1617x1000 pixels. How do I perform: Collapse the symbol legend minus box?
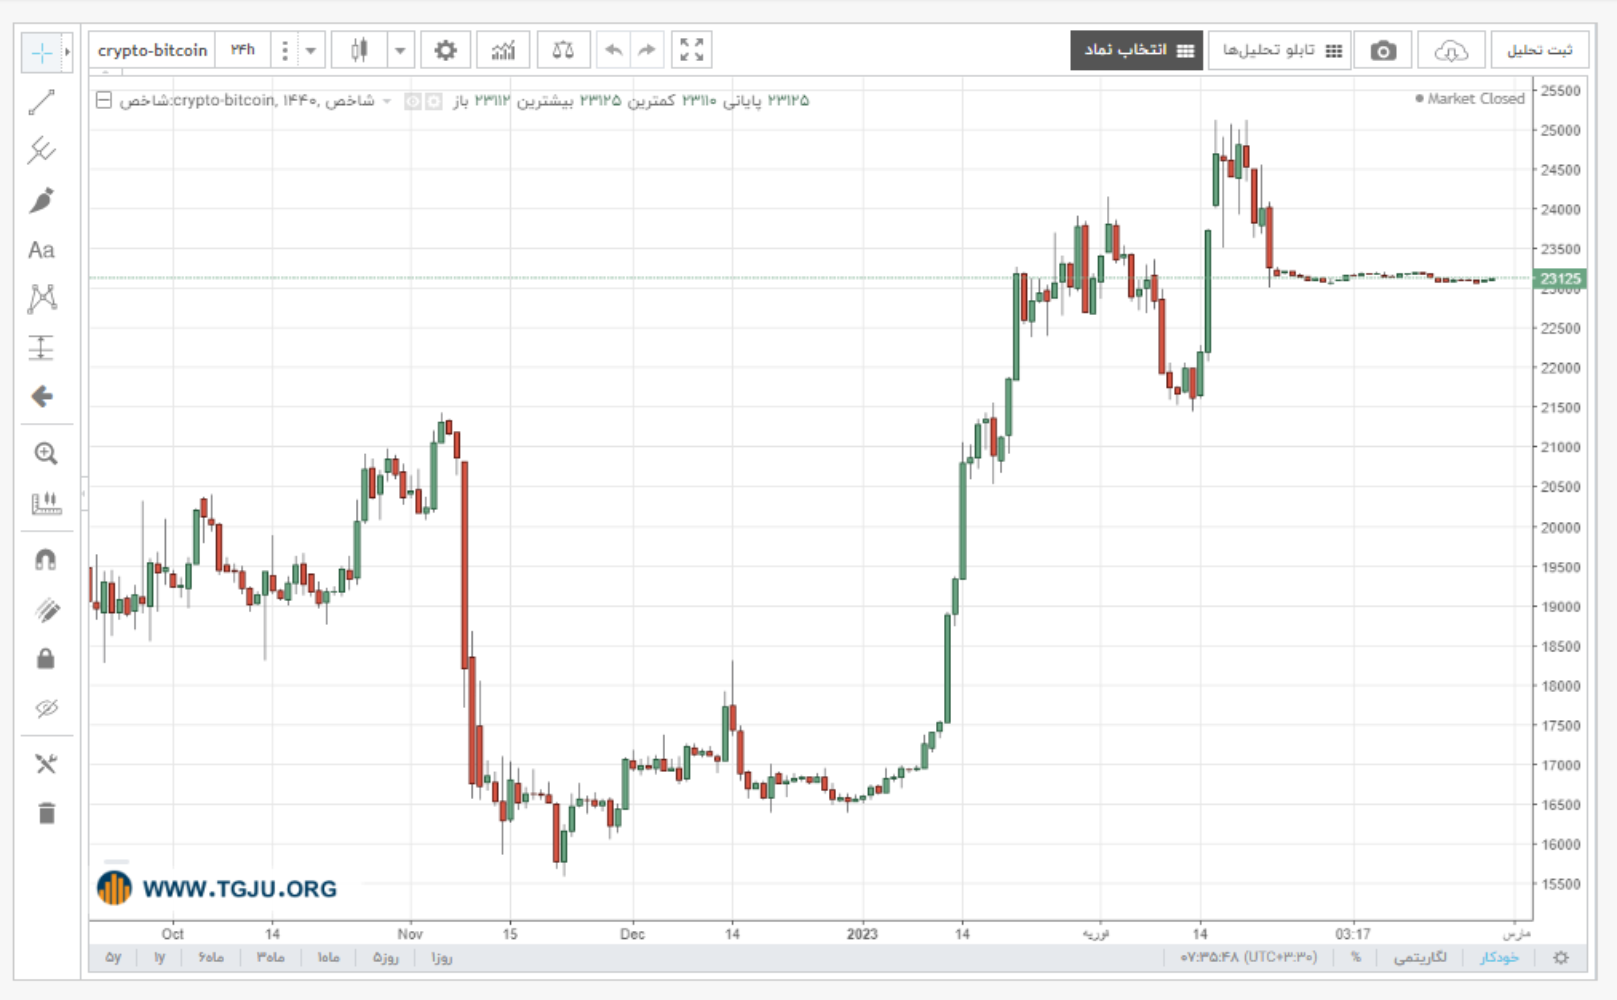103,100
